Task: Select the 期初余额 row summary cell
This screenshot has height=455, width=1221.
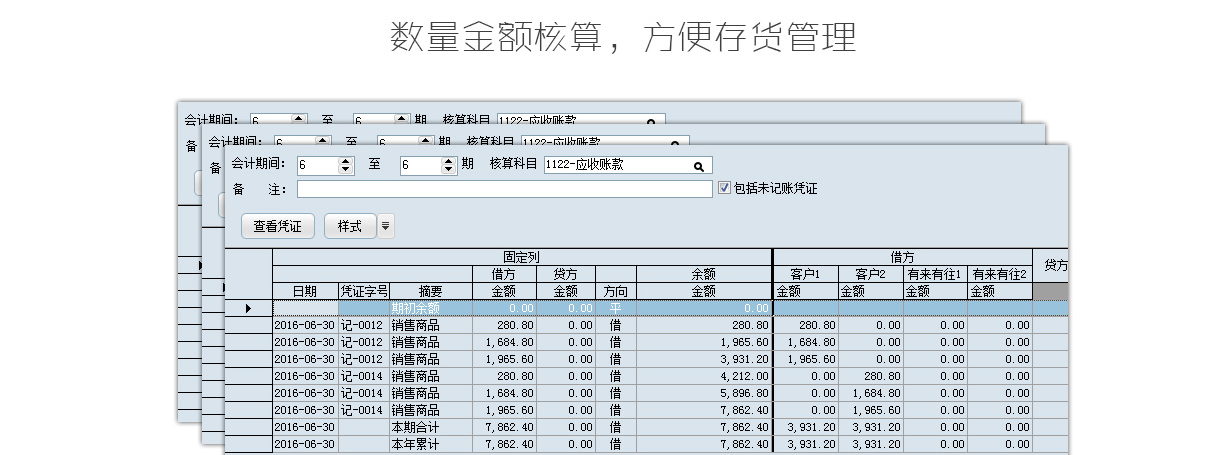Action: click(431, 308)
